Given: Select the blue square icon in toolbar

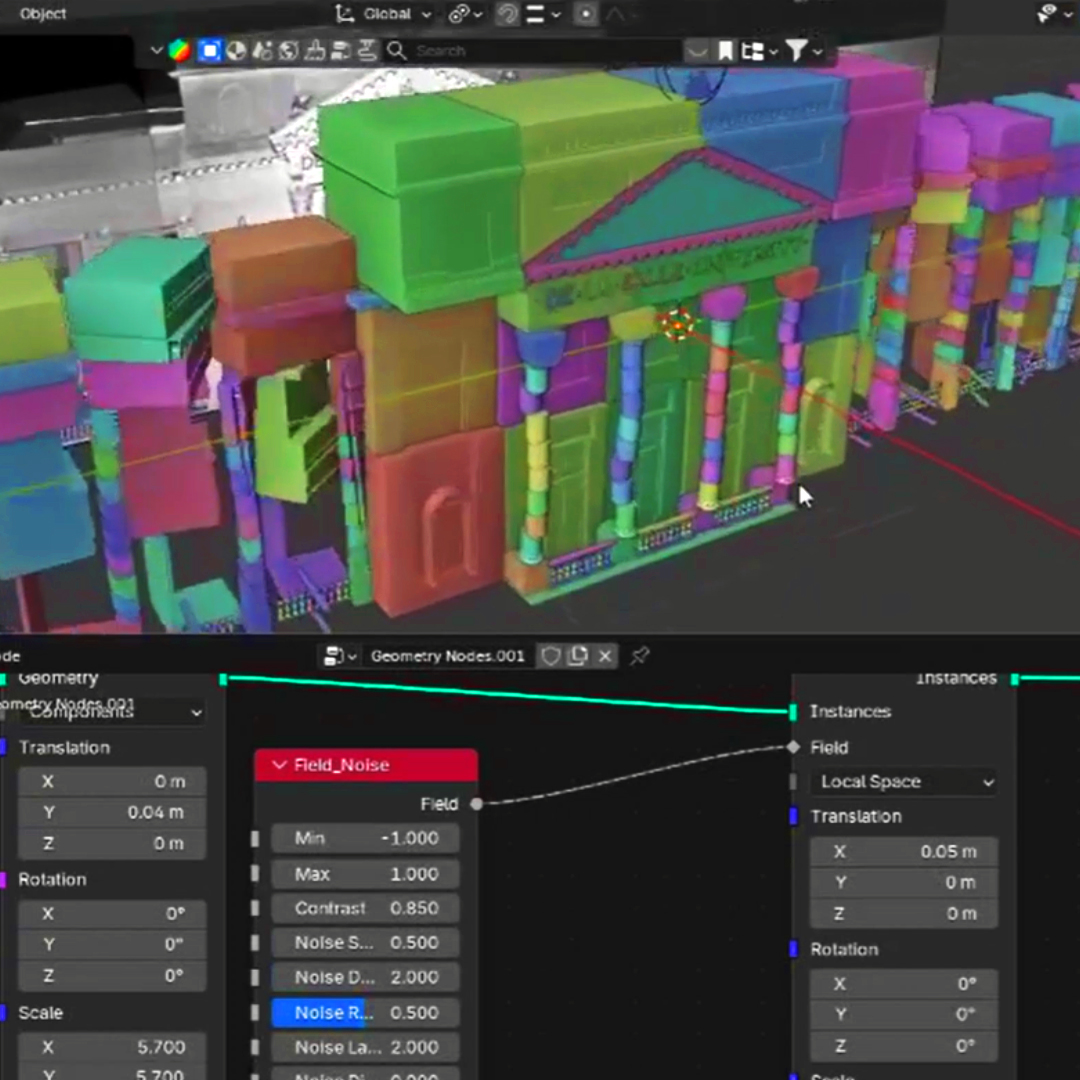Looking at the screenshot, I should (x=209, y=50).
